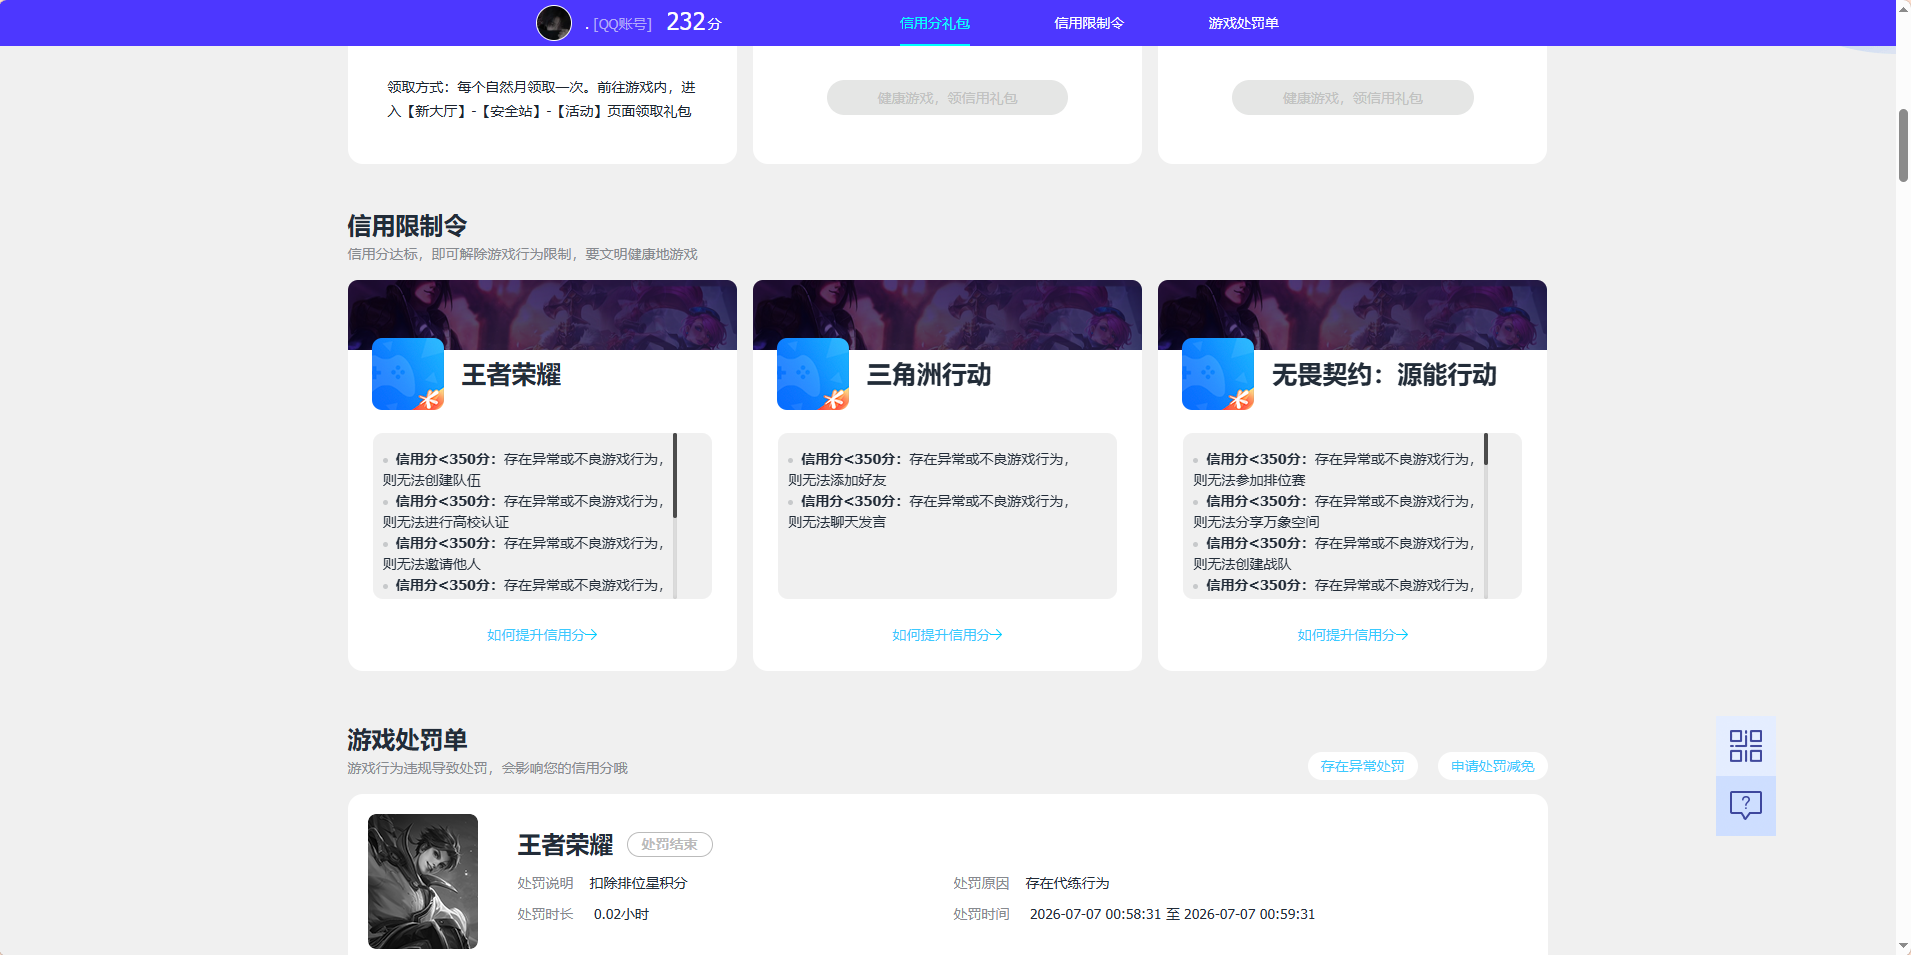Click the penalty time range 2026-07-07
The image size is (1911, 955).
coord(1172,914)
